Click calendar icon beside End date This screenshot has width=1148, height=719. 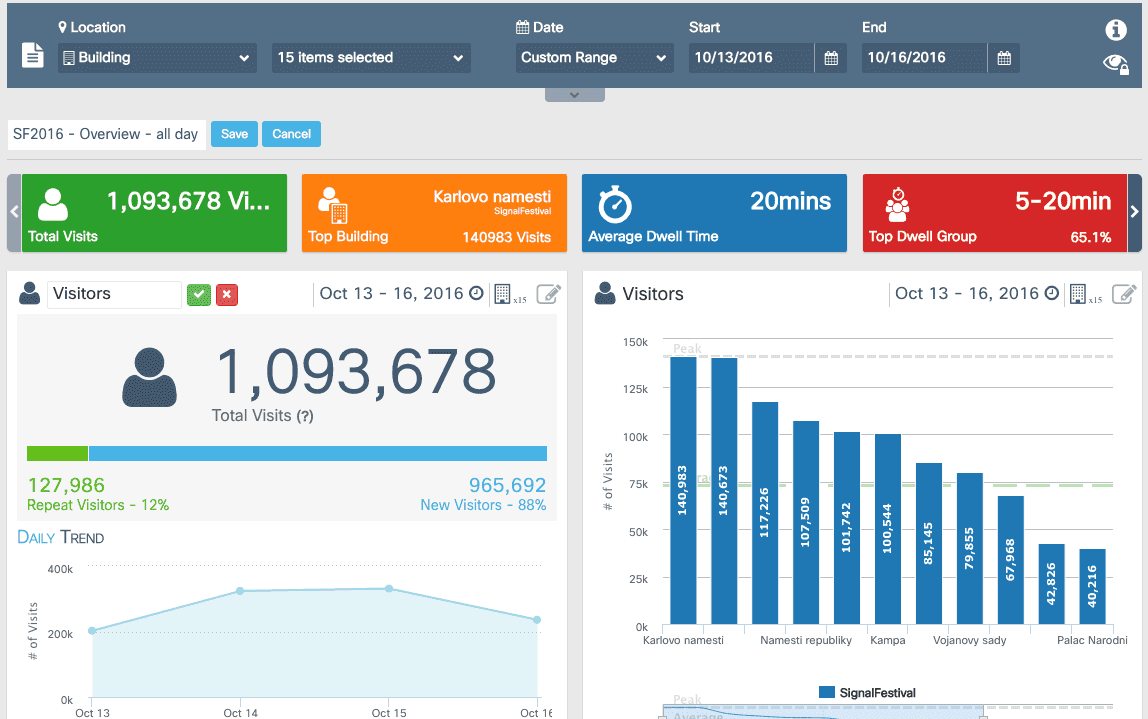pos(1004,58)
